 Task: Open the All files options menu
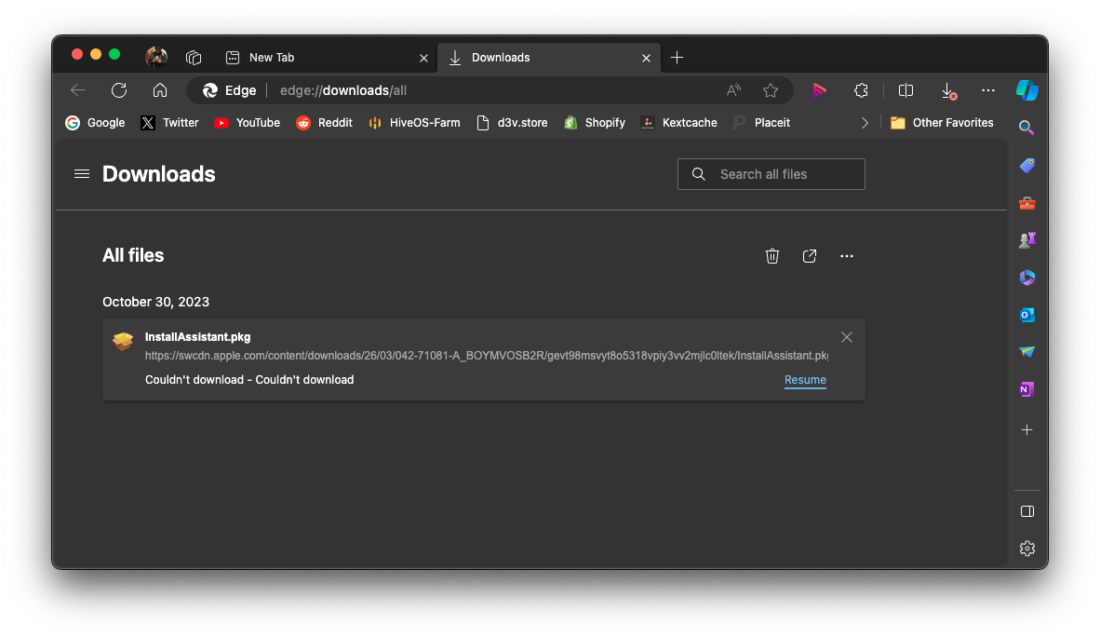coord(846,256)
